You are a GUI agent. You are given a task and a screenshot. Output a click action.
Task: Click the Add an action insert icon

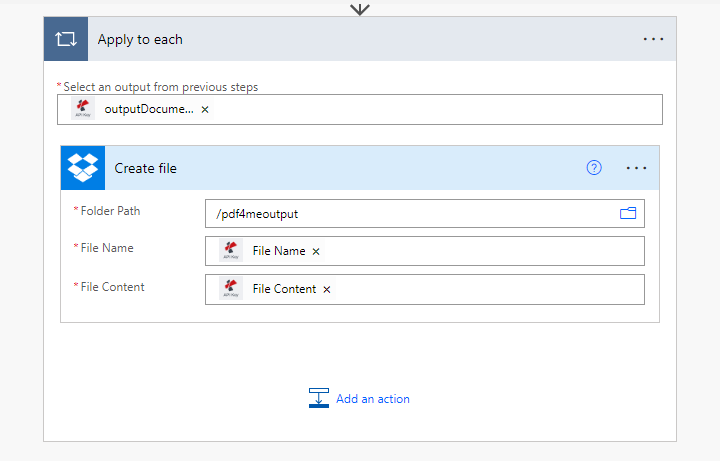pos(319,398)
